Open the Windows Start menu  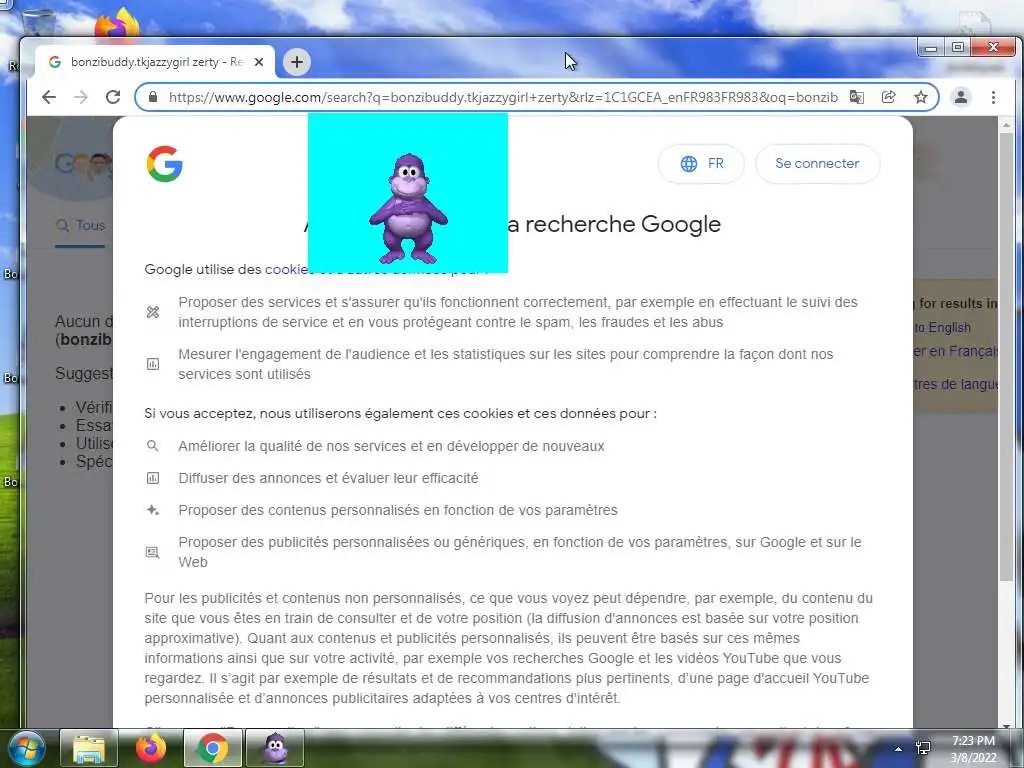[25, 748]
